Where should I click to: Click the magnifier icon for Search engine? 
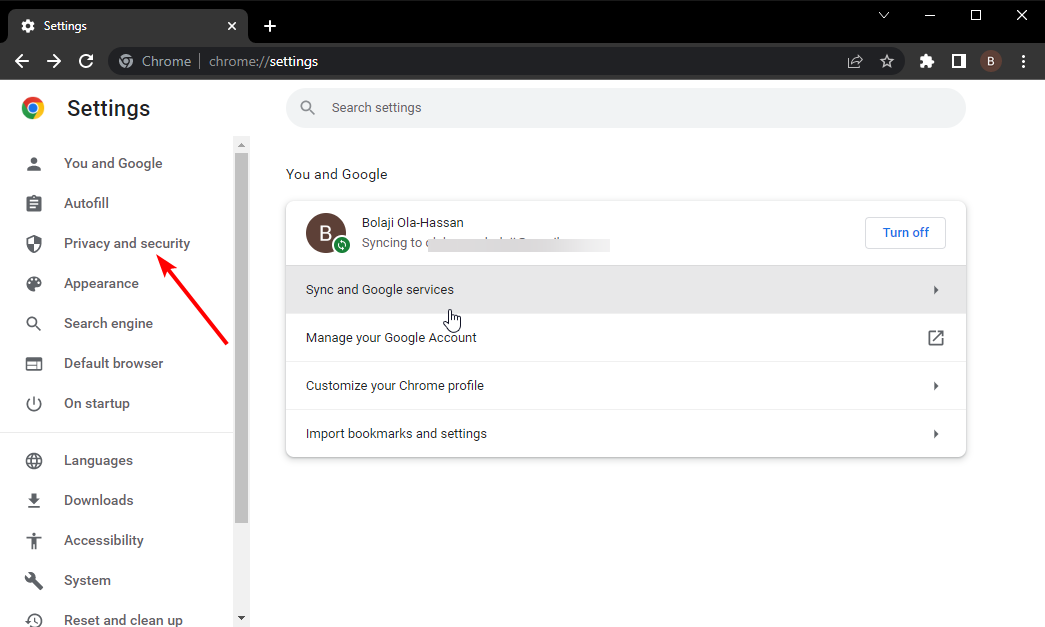tap(34, 323)
